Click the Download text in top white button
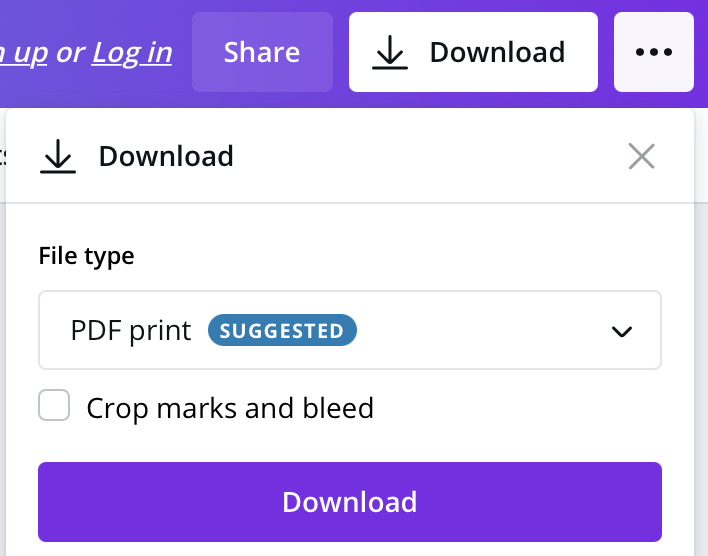This screenshot has height=556, width=708. click(497, 52)
